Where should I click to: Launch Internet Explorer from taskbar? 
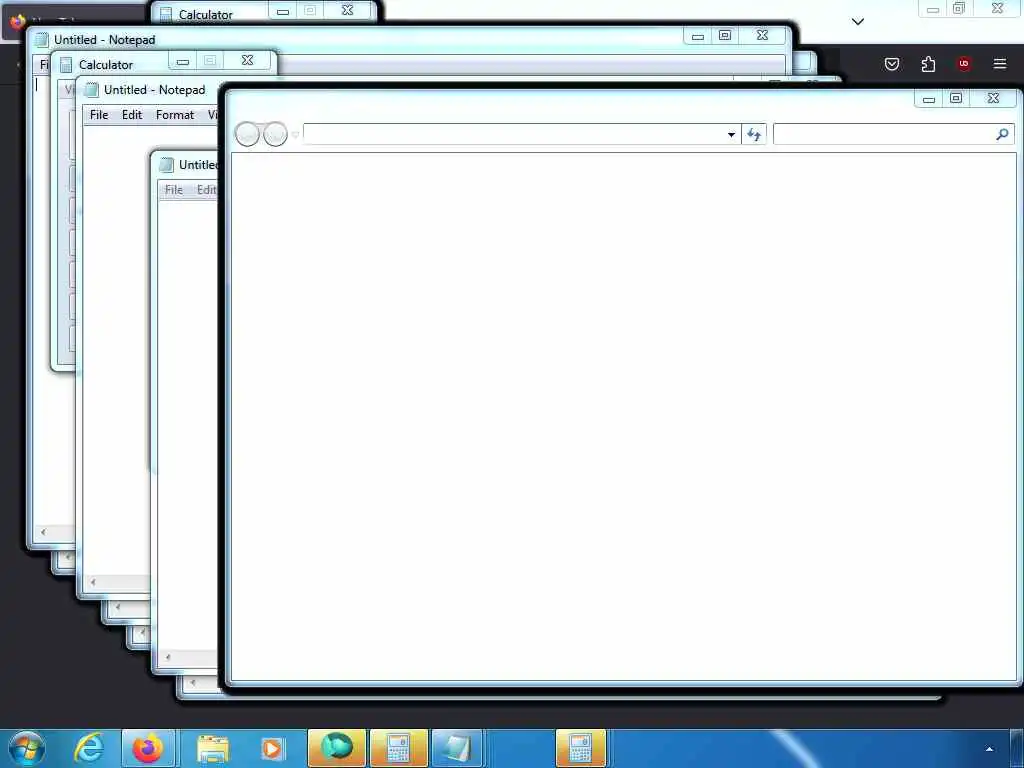89,748
